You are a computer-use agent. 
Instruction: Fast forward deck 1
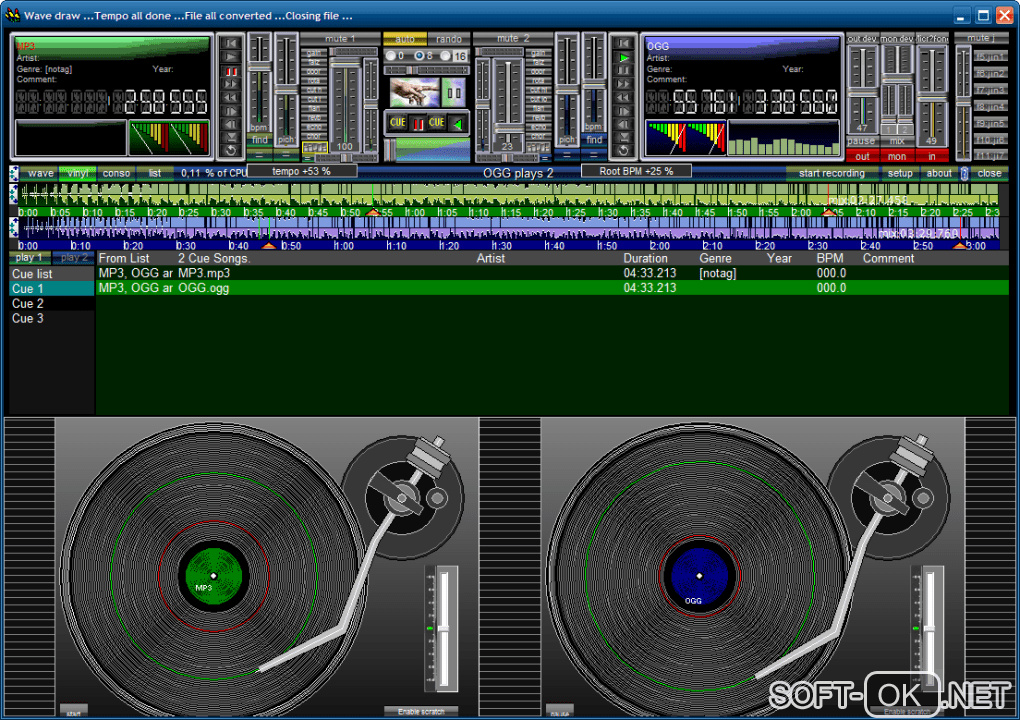(x=230, y=84)
